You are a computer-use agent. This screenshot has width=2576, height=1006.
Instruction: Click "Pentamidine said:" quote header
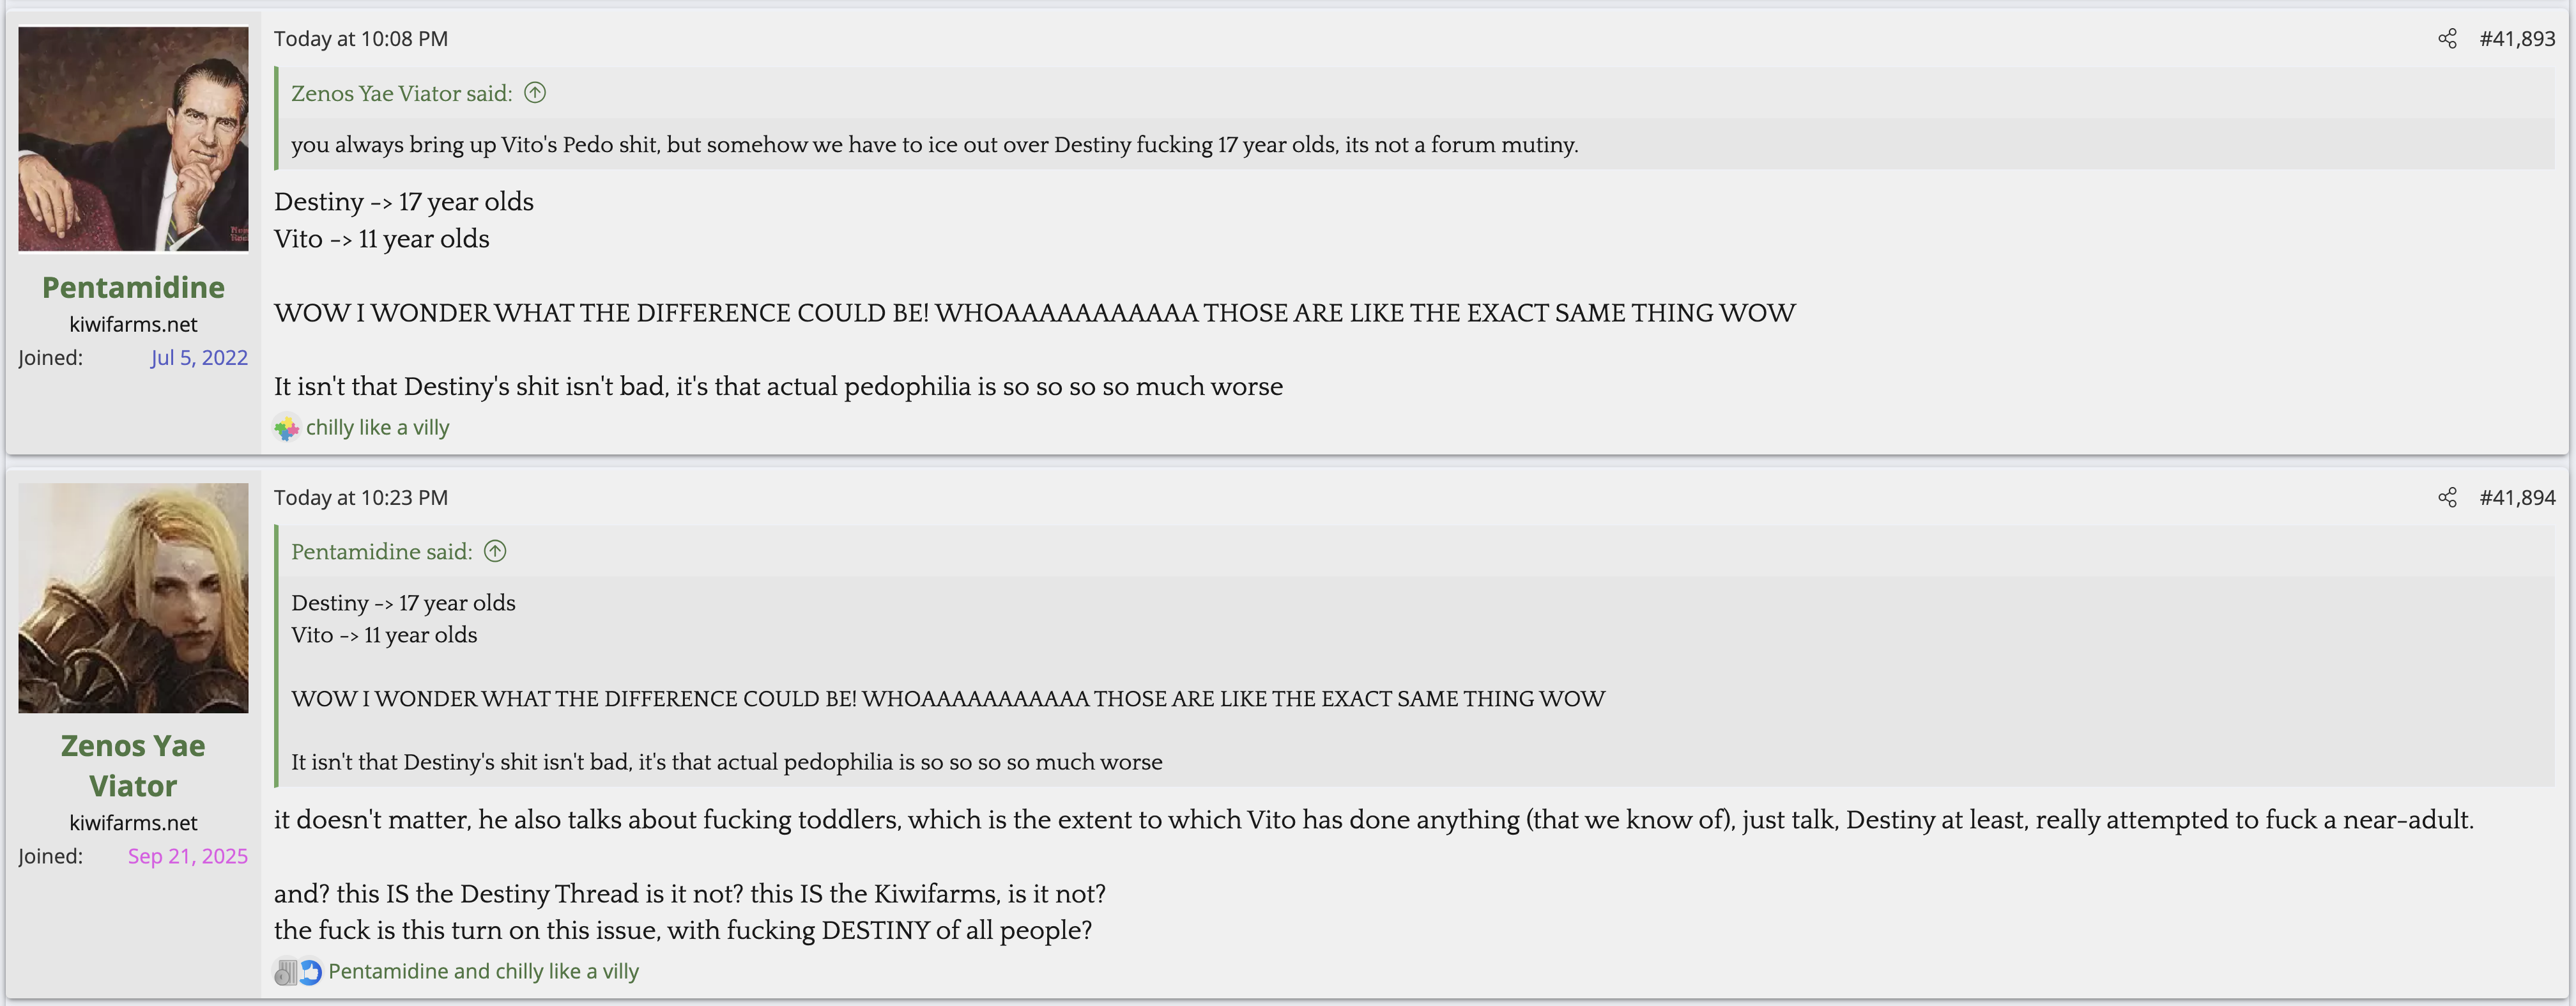click(x=381, y=552)
